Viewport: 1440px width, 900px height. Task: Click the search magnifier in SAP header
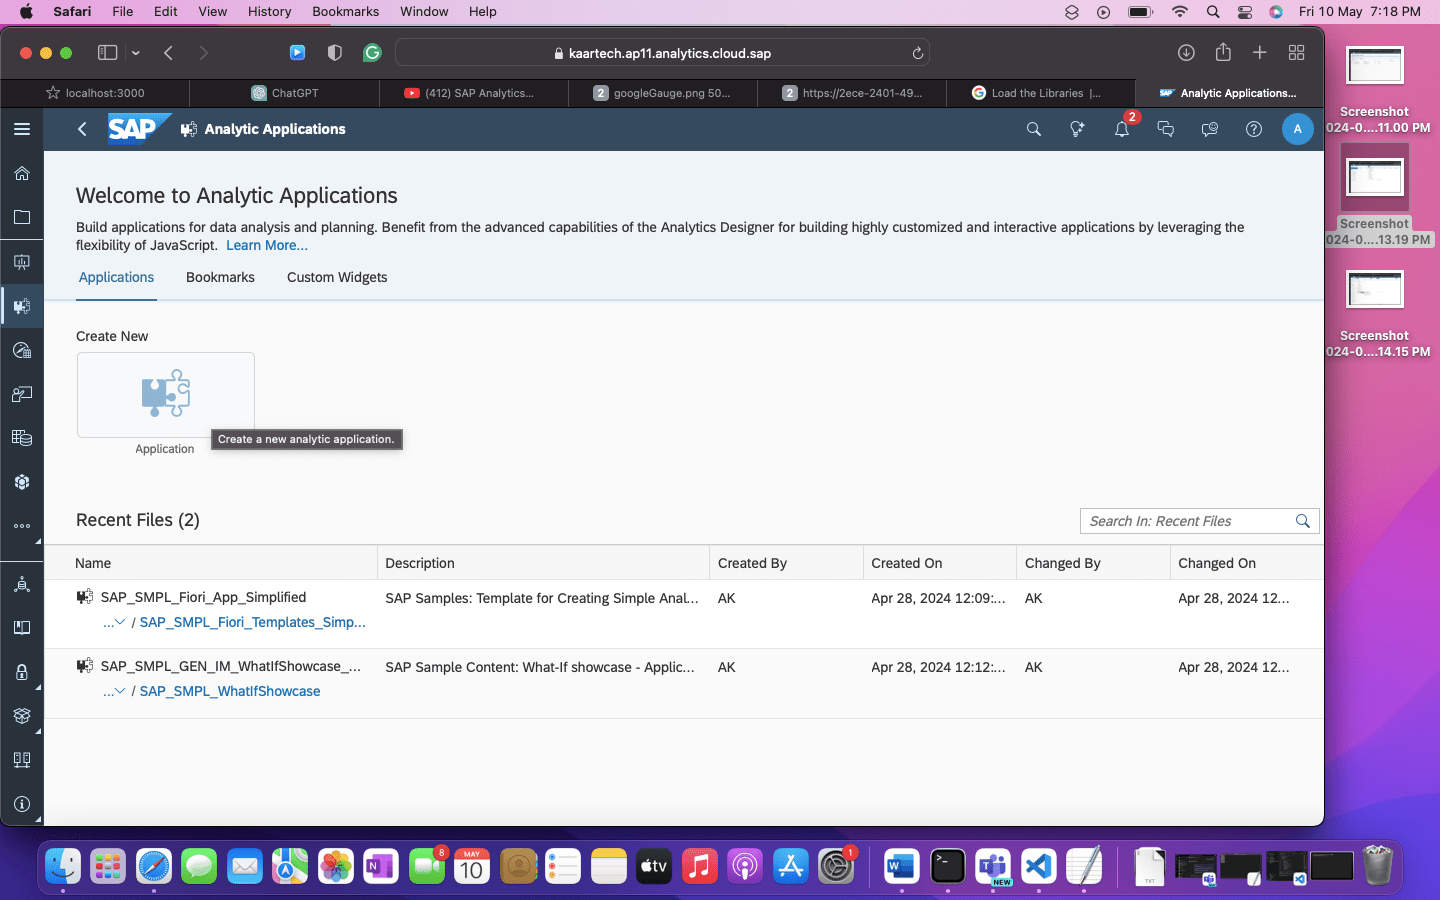1033,129
